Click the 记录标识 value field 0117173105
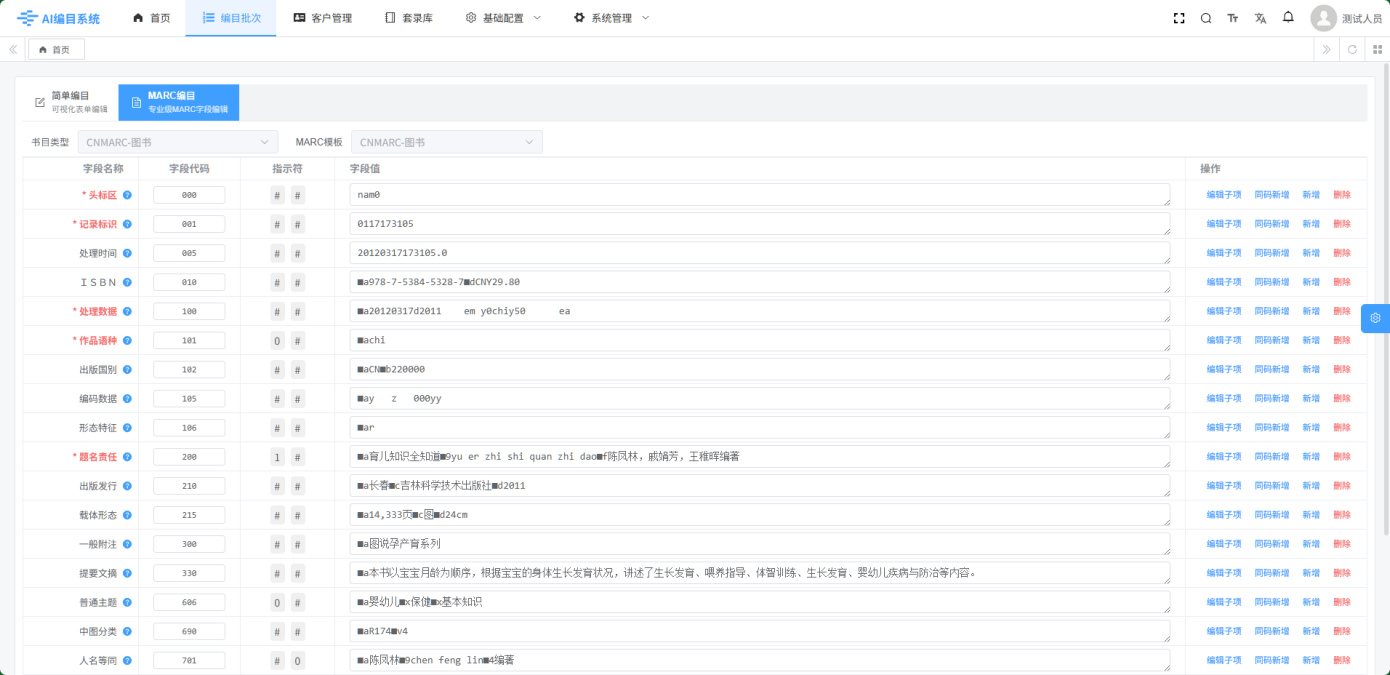 [760, 224]
